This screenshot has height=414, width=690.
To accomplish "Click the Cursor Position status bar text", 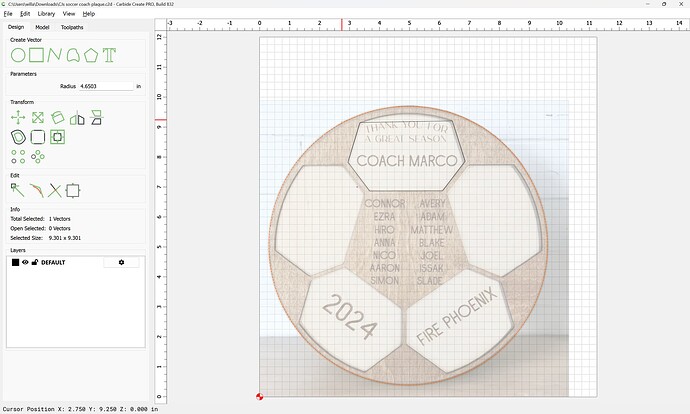I will pyautogui.click(x=81, y=409).
